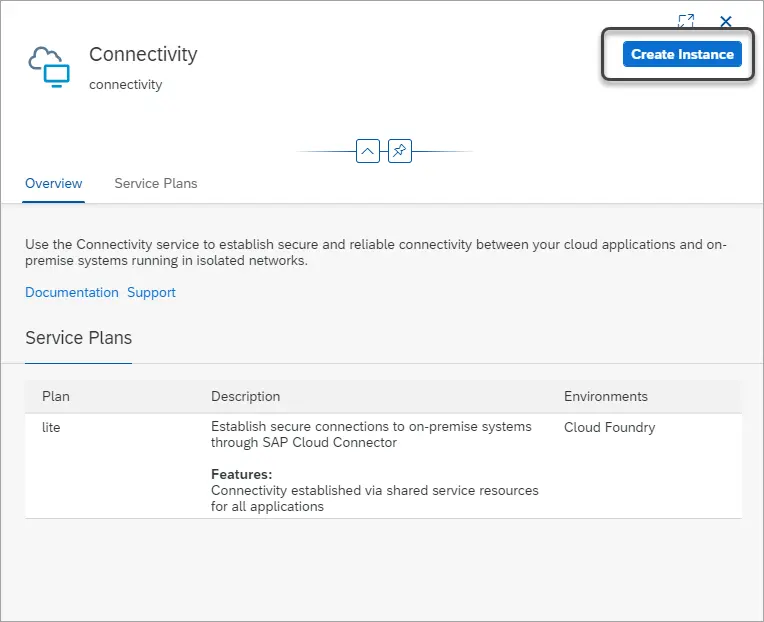Select the Overview tab
Image resolution: width=764 pixels, height=622 pixels.
tap(54, 184)
